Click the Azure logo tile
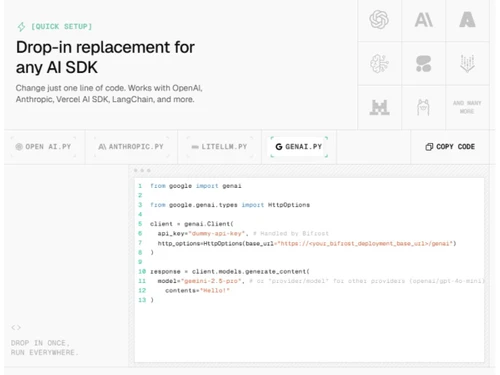Image resolution: width=500 pixels, height=375 pixels. coord(467,20)
